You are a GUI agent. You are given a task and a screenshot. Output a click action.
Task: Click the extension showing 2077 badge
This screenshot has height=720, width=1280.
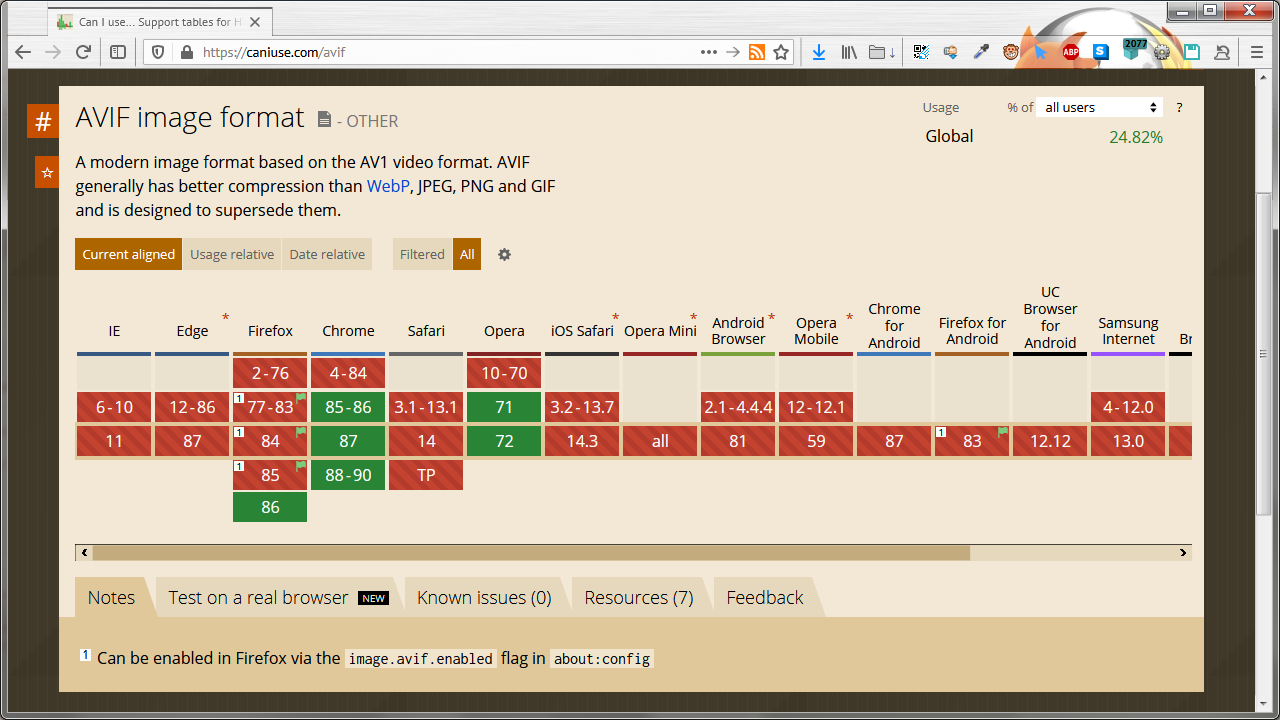(x=1133, y=50)
